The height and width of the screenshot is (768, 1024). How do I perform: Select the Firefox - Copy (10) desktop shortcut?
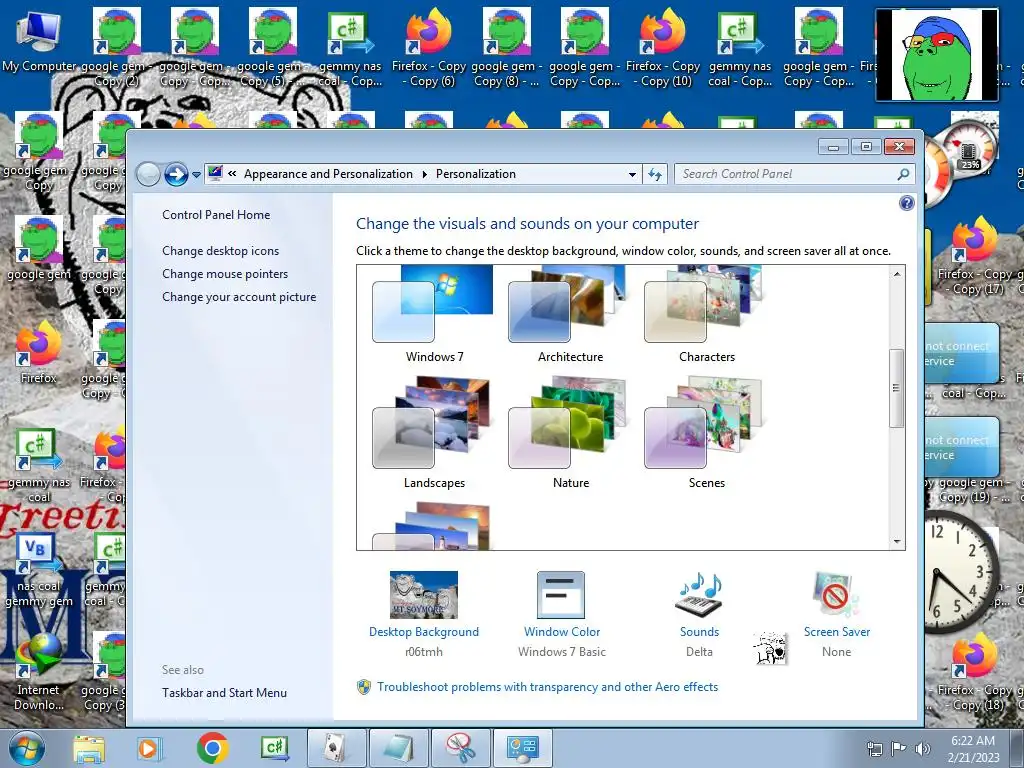[663, 47]
